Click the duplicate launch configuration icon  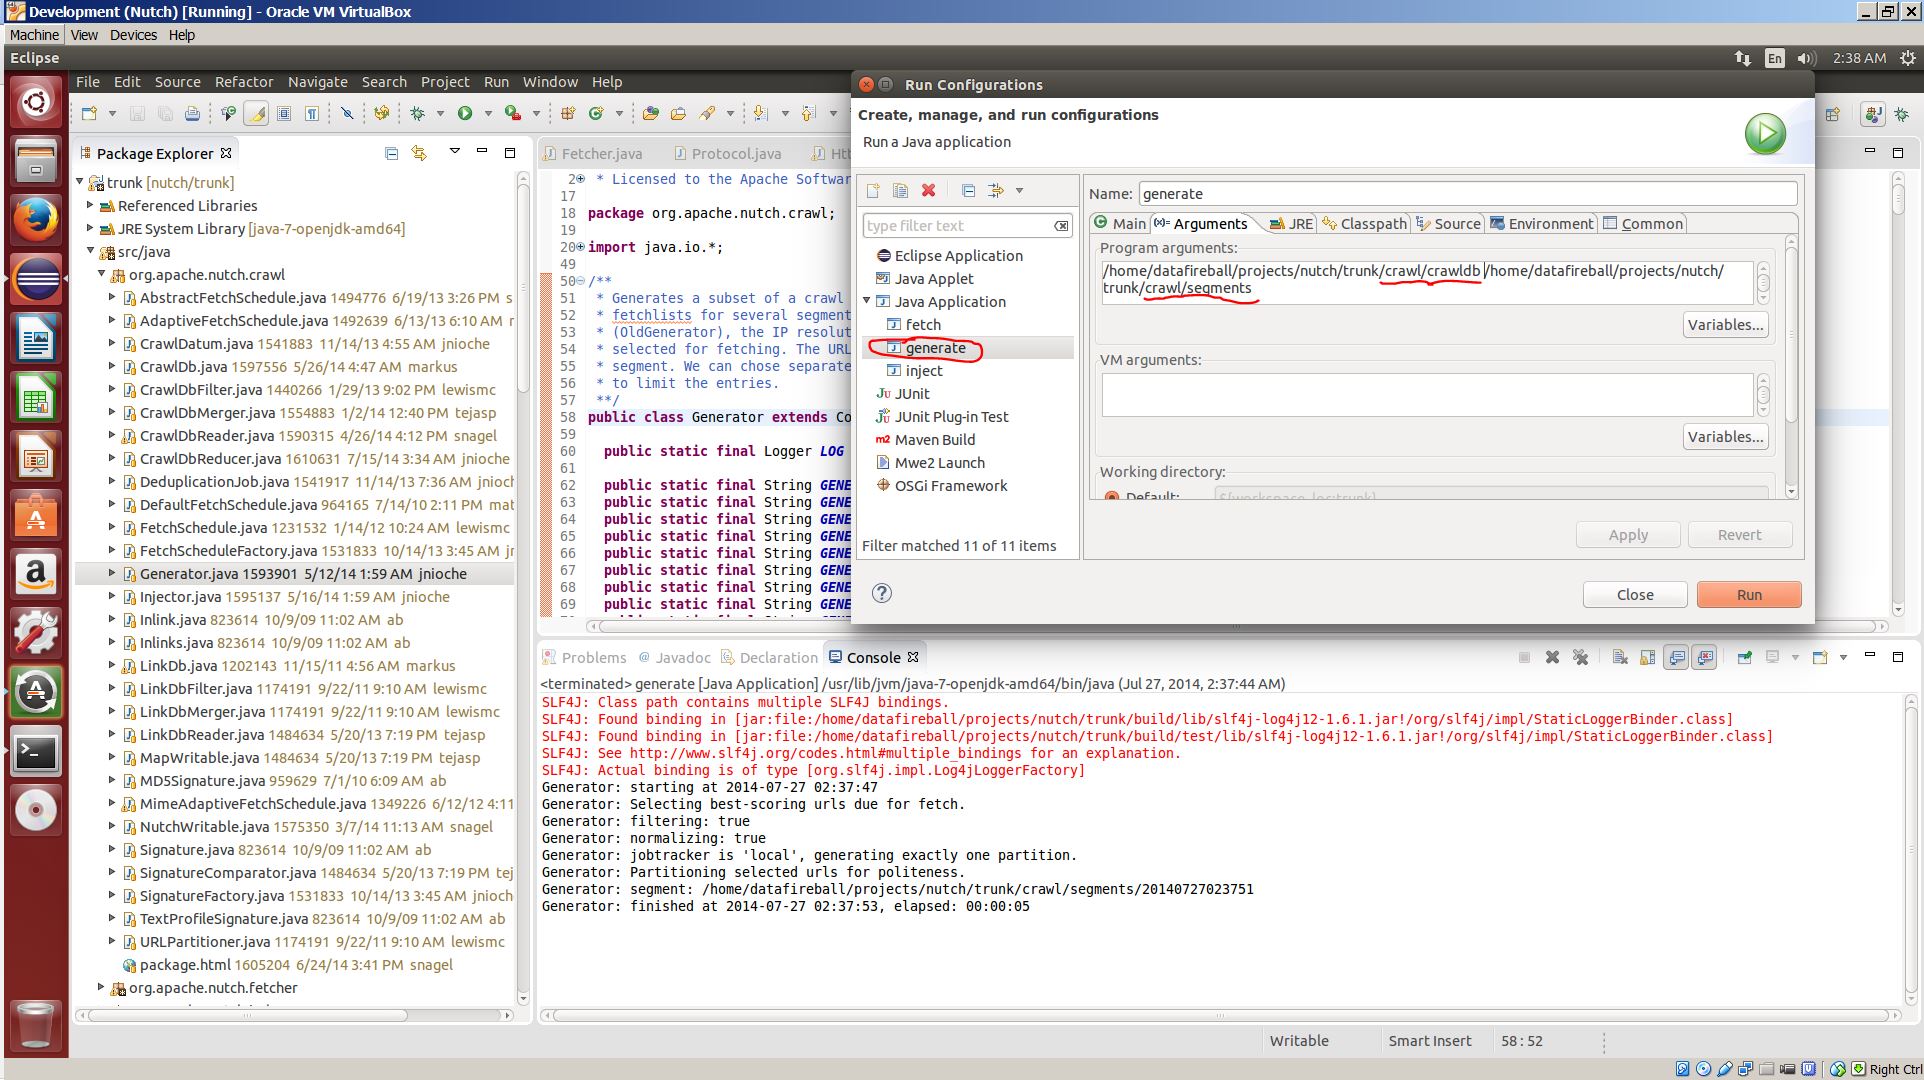pos(900,190)
